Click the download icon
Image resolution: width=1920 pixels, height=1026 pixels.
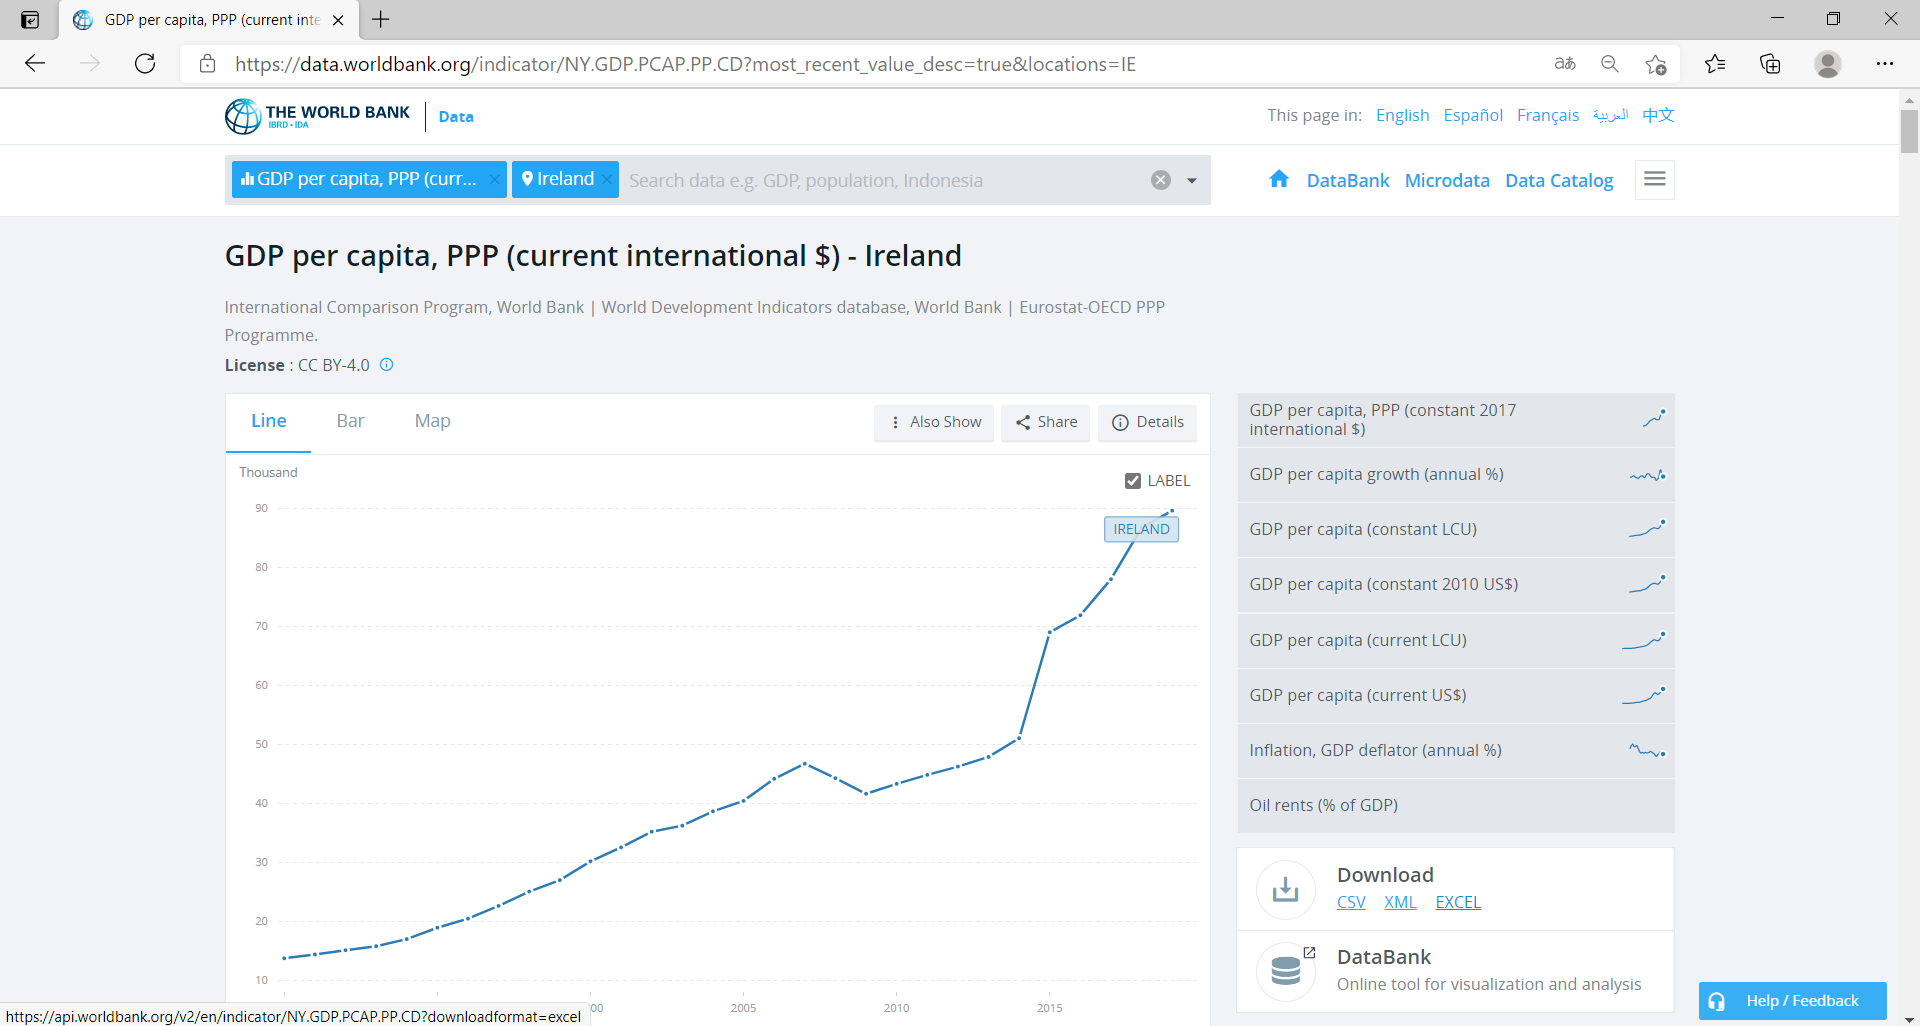[x=1285, y=888]
